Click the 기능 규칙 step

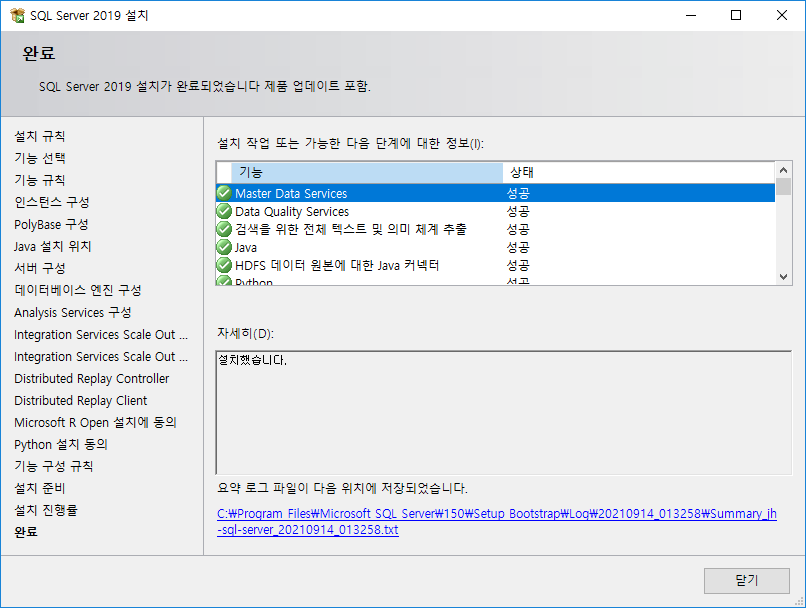[x=40, y=180]
